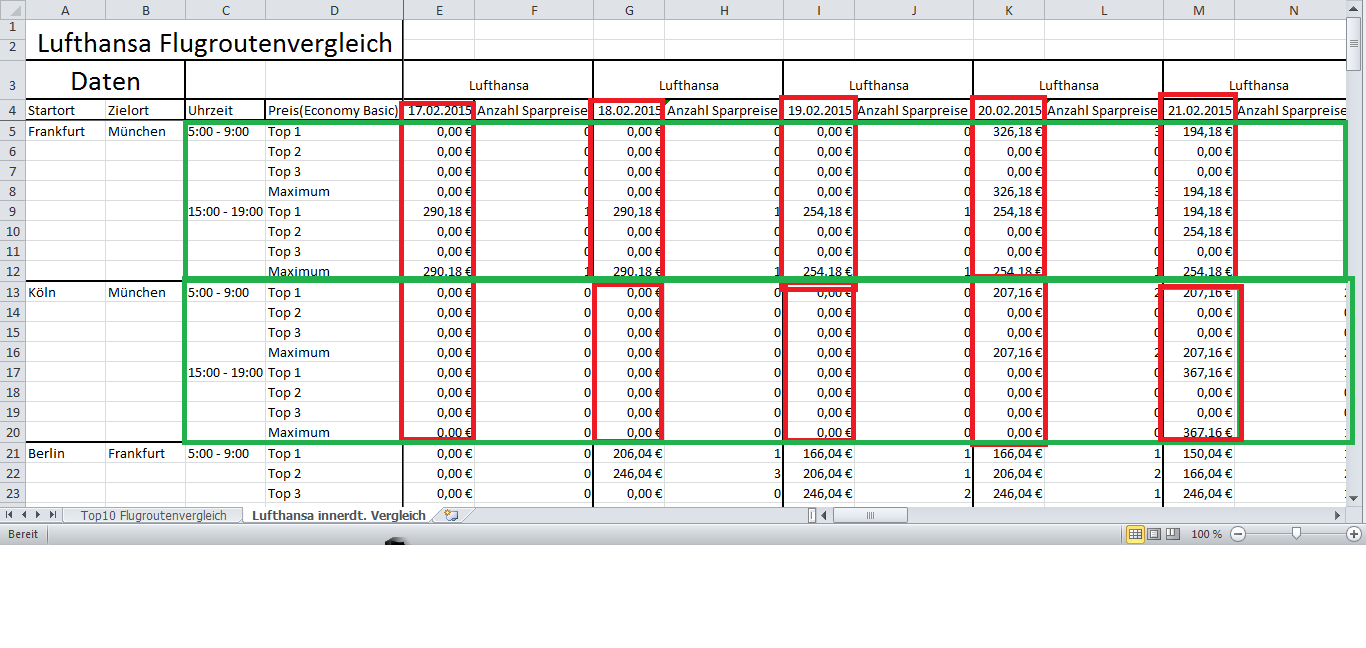The height and width of the screenshot is (648, 1366).
Task: Select the Lufthansa innerdt. Vergleich sheet tab
Action: click(339, 516)
